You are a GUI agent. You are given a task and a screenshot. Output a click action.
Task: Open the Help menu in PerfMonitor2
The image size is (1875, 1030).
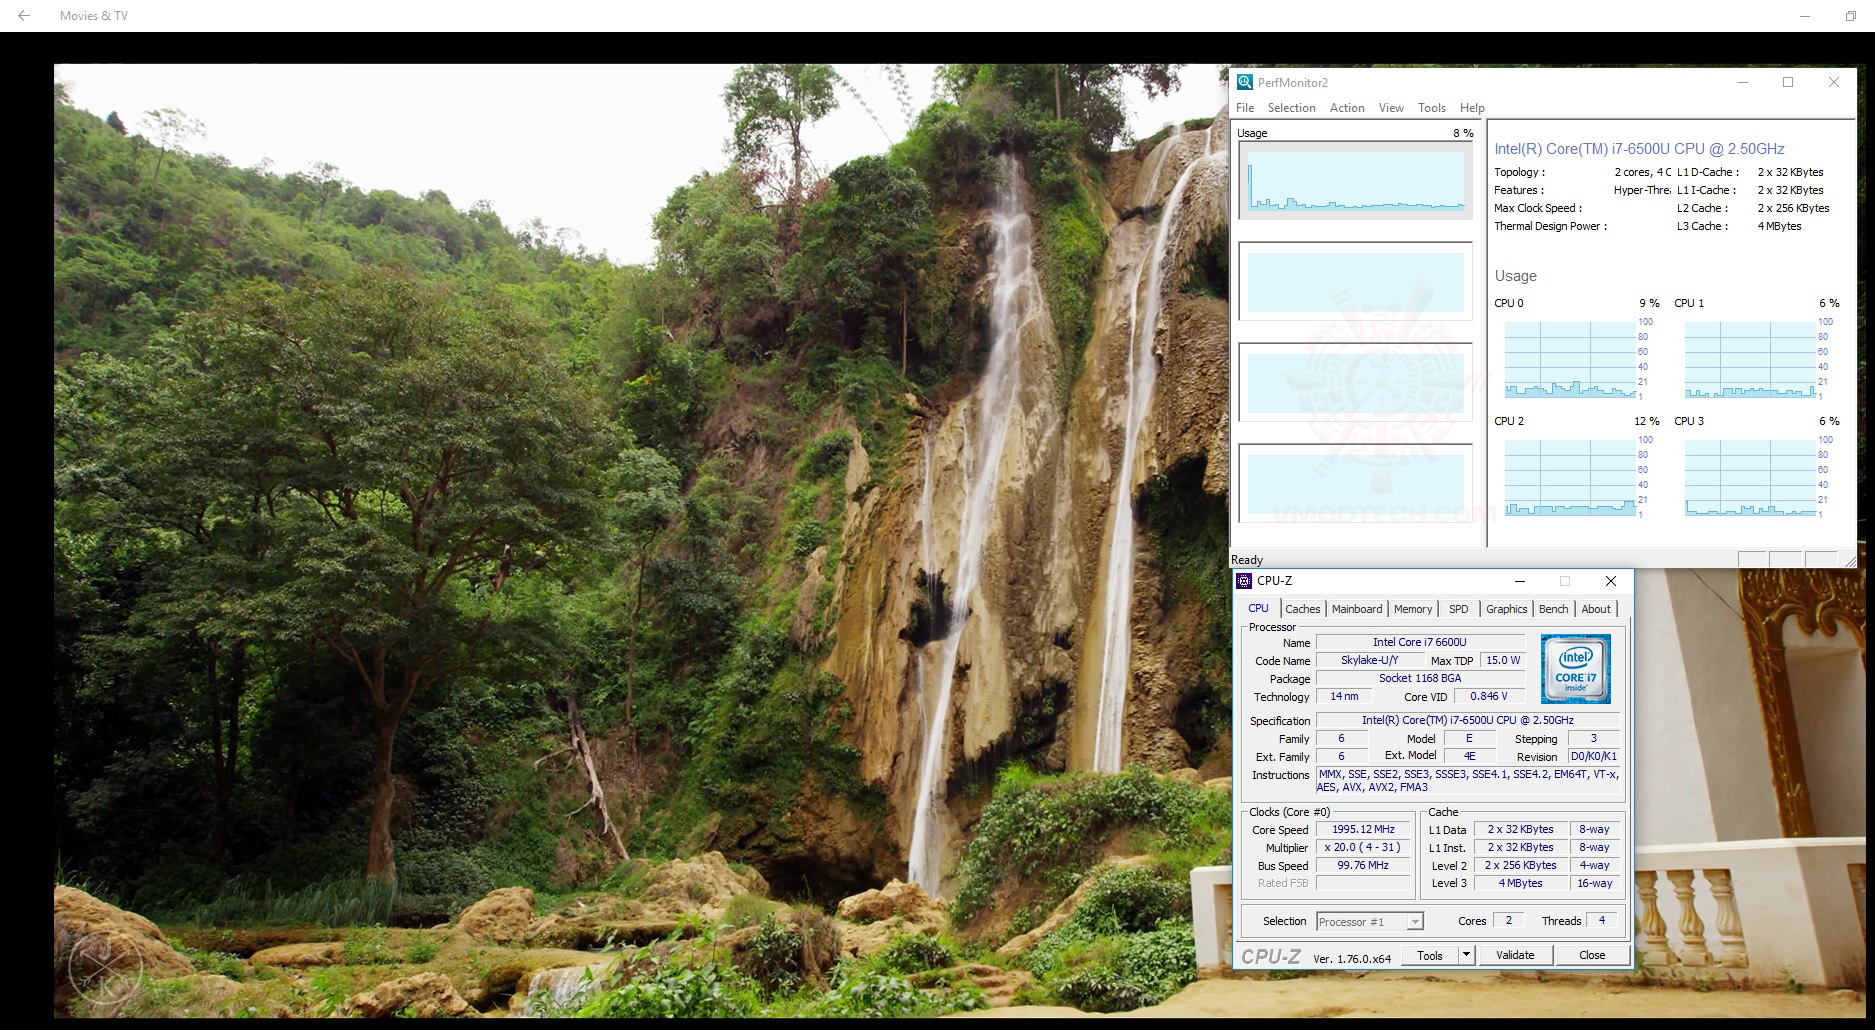[x=1472, y=108]
